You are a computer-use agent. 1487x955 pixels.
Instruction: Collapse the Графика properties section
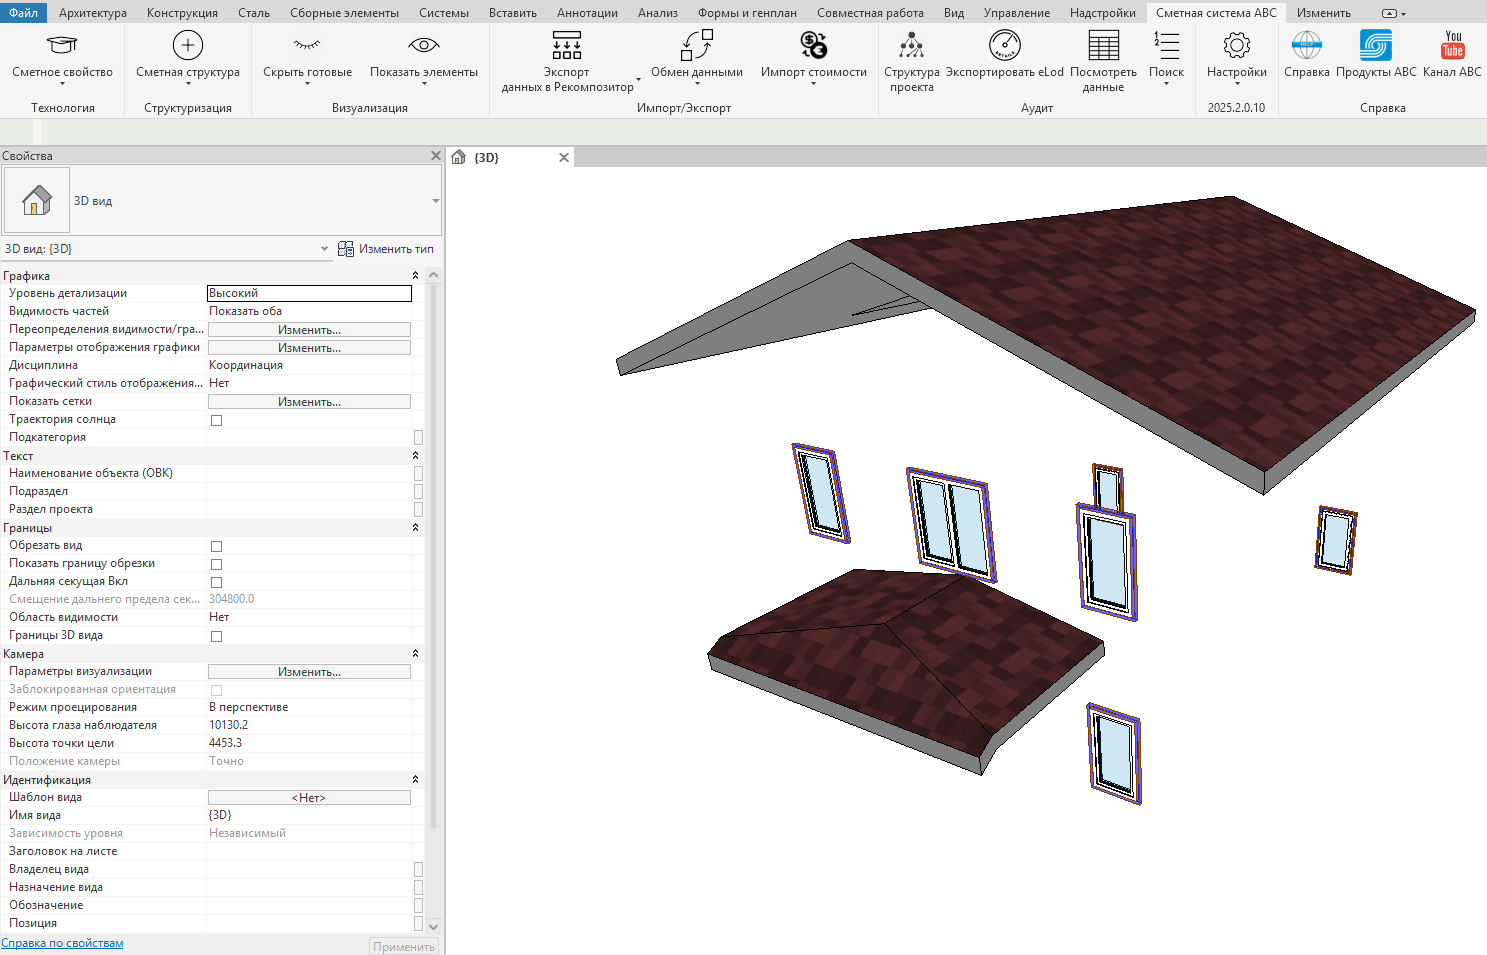coord(415,275)
